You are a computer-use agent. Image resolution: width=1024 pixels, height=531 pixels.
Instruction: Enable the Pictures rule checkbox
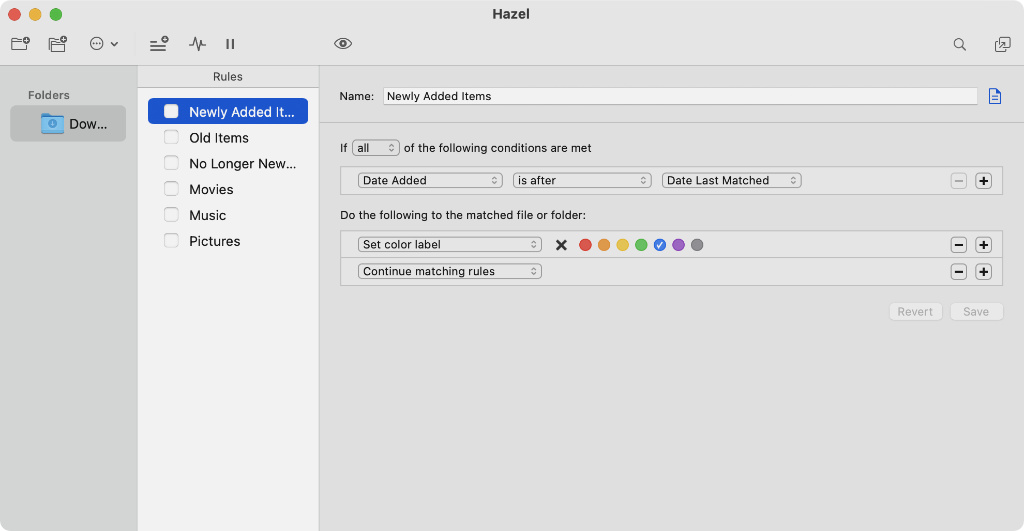tap(171, 241)
